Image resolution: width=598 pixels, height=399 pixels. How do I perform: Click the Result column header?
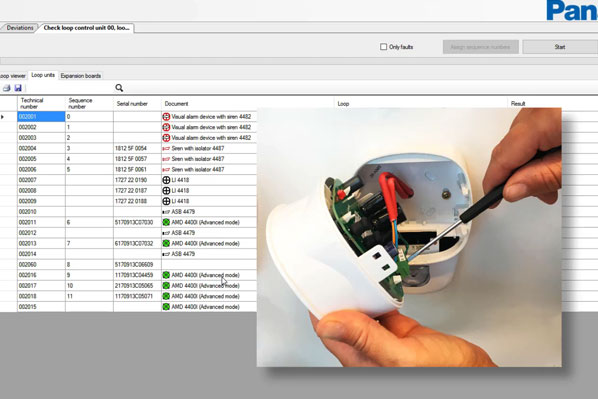click(552, 103)
